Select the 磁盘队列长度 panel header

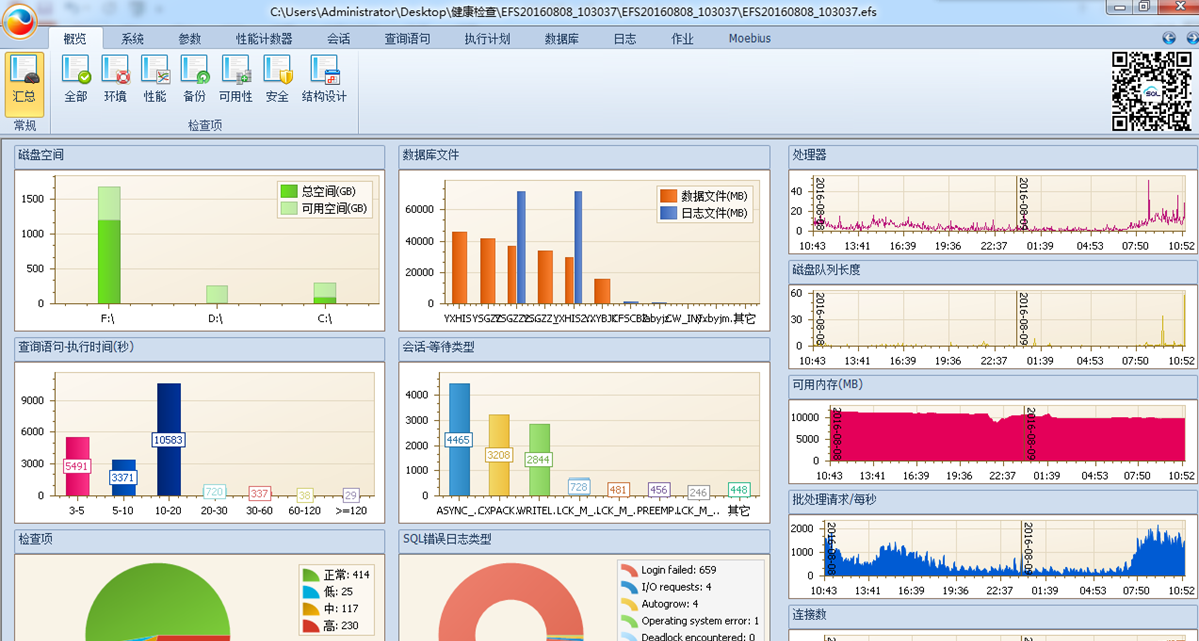[x=993, y=271]
